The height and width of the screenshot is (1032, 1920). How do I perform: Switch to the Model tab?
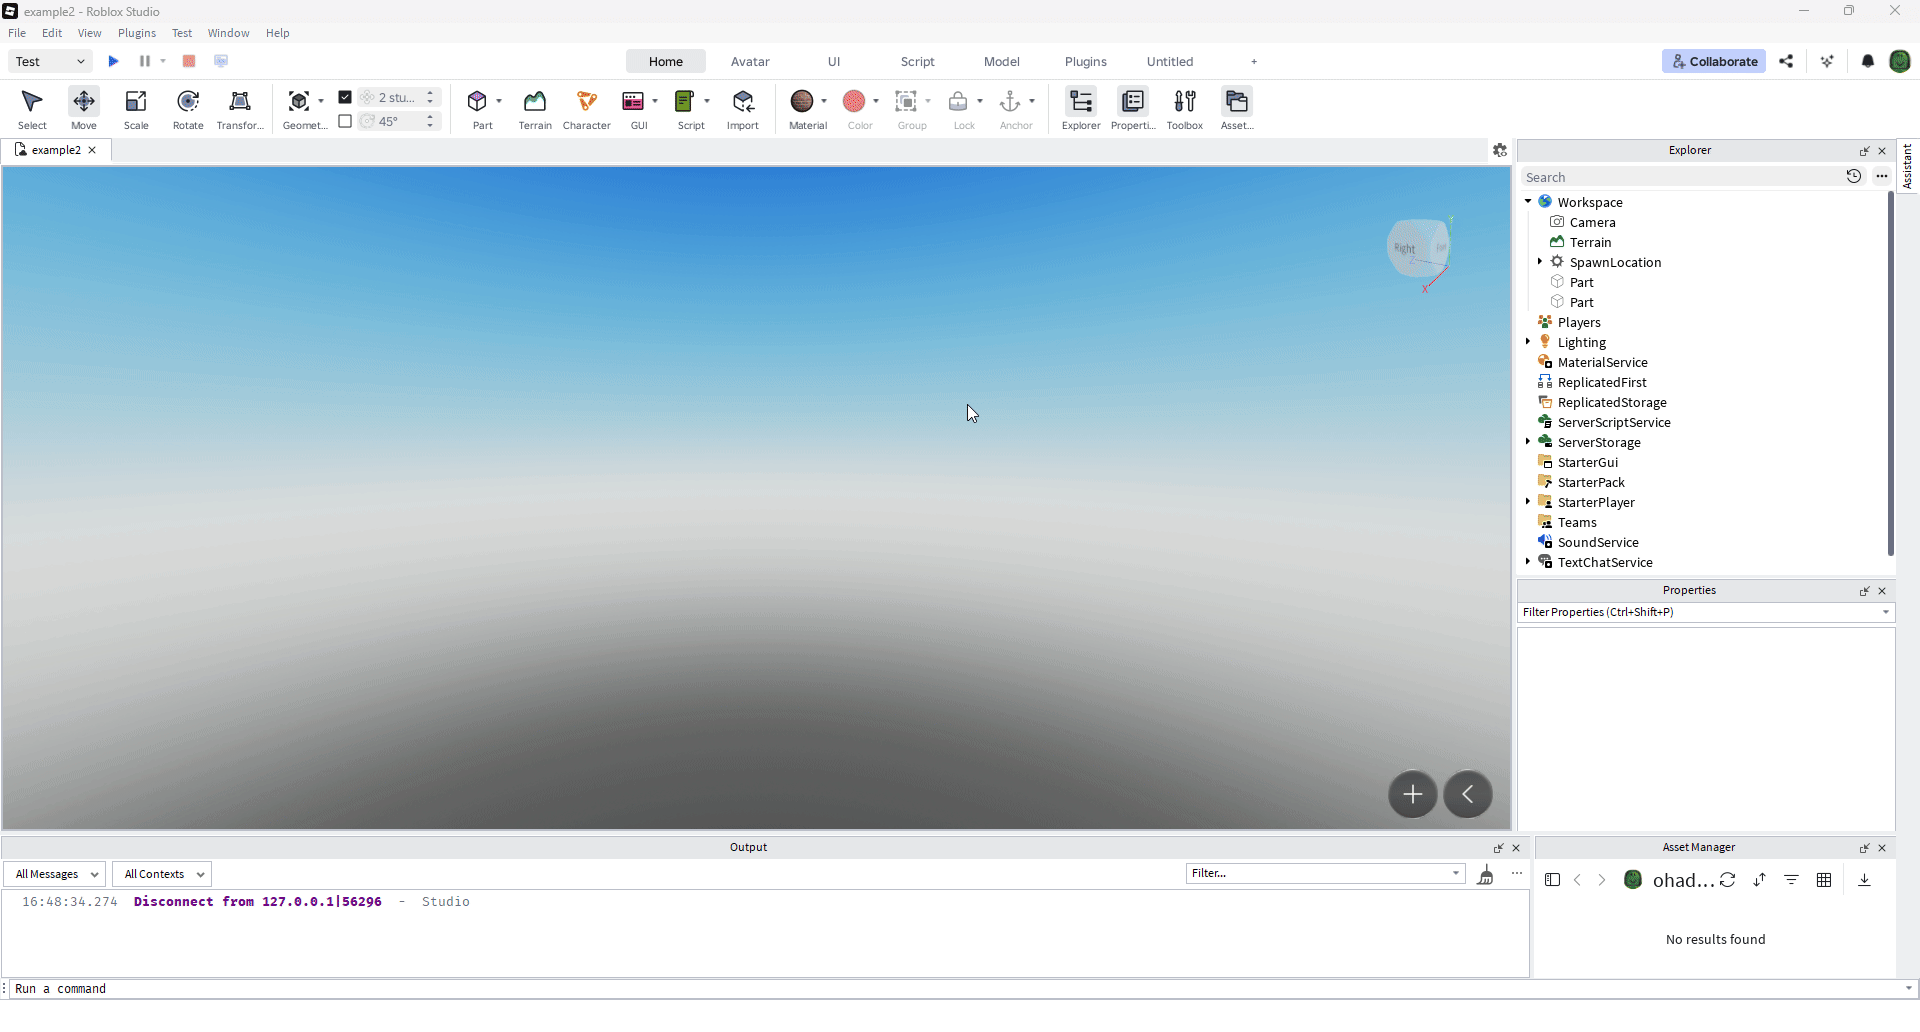(x=1001, y=61)
